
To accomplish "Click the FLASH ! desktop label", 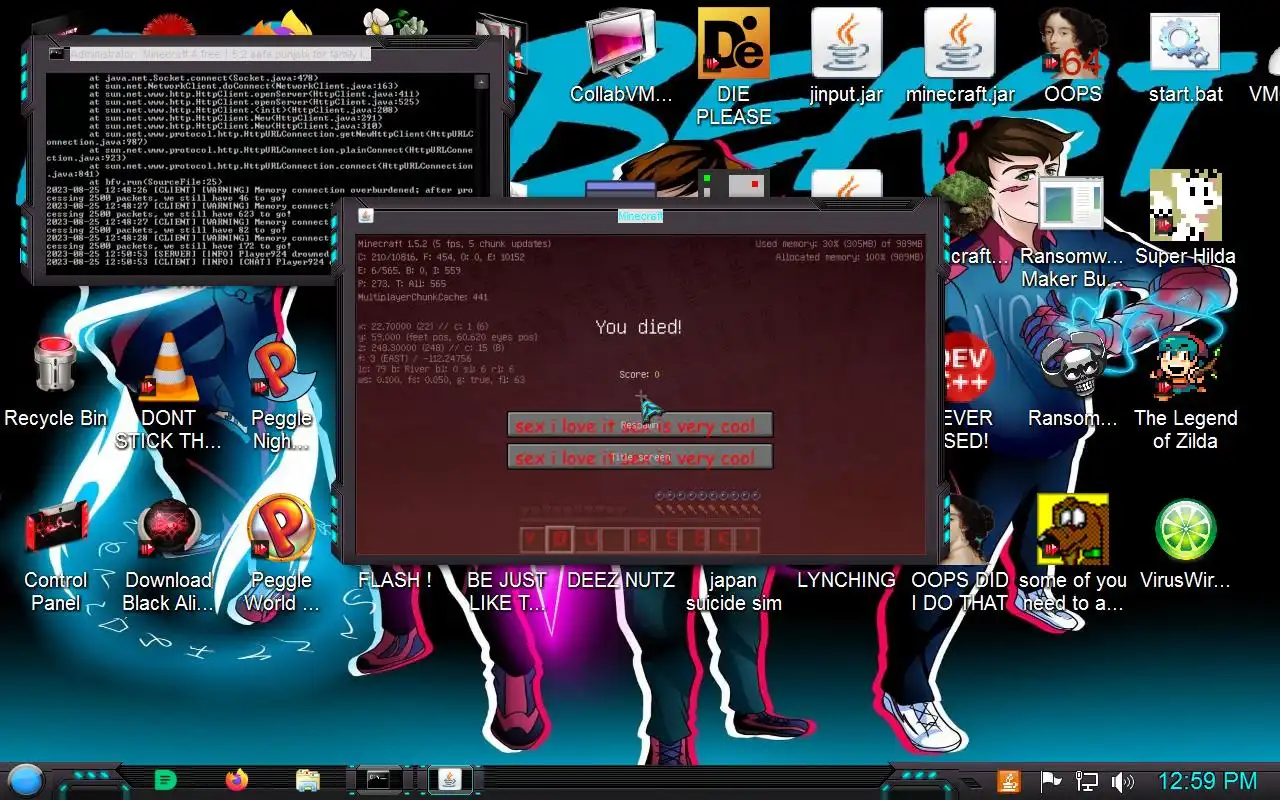I will 395,580.
